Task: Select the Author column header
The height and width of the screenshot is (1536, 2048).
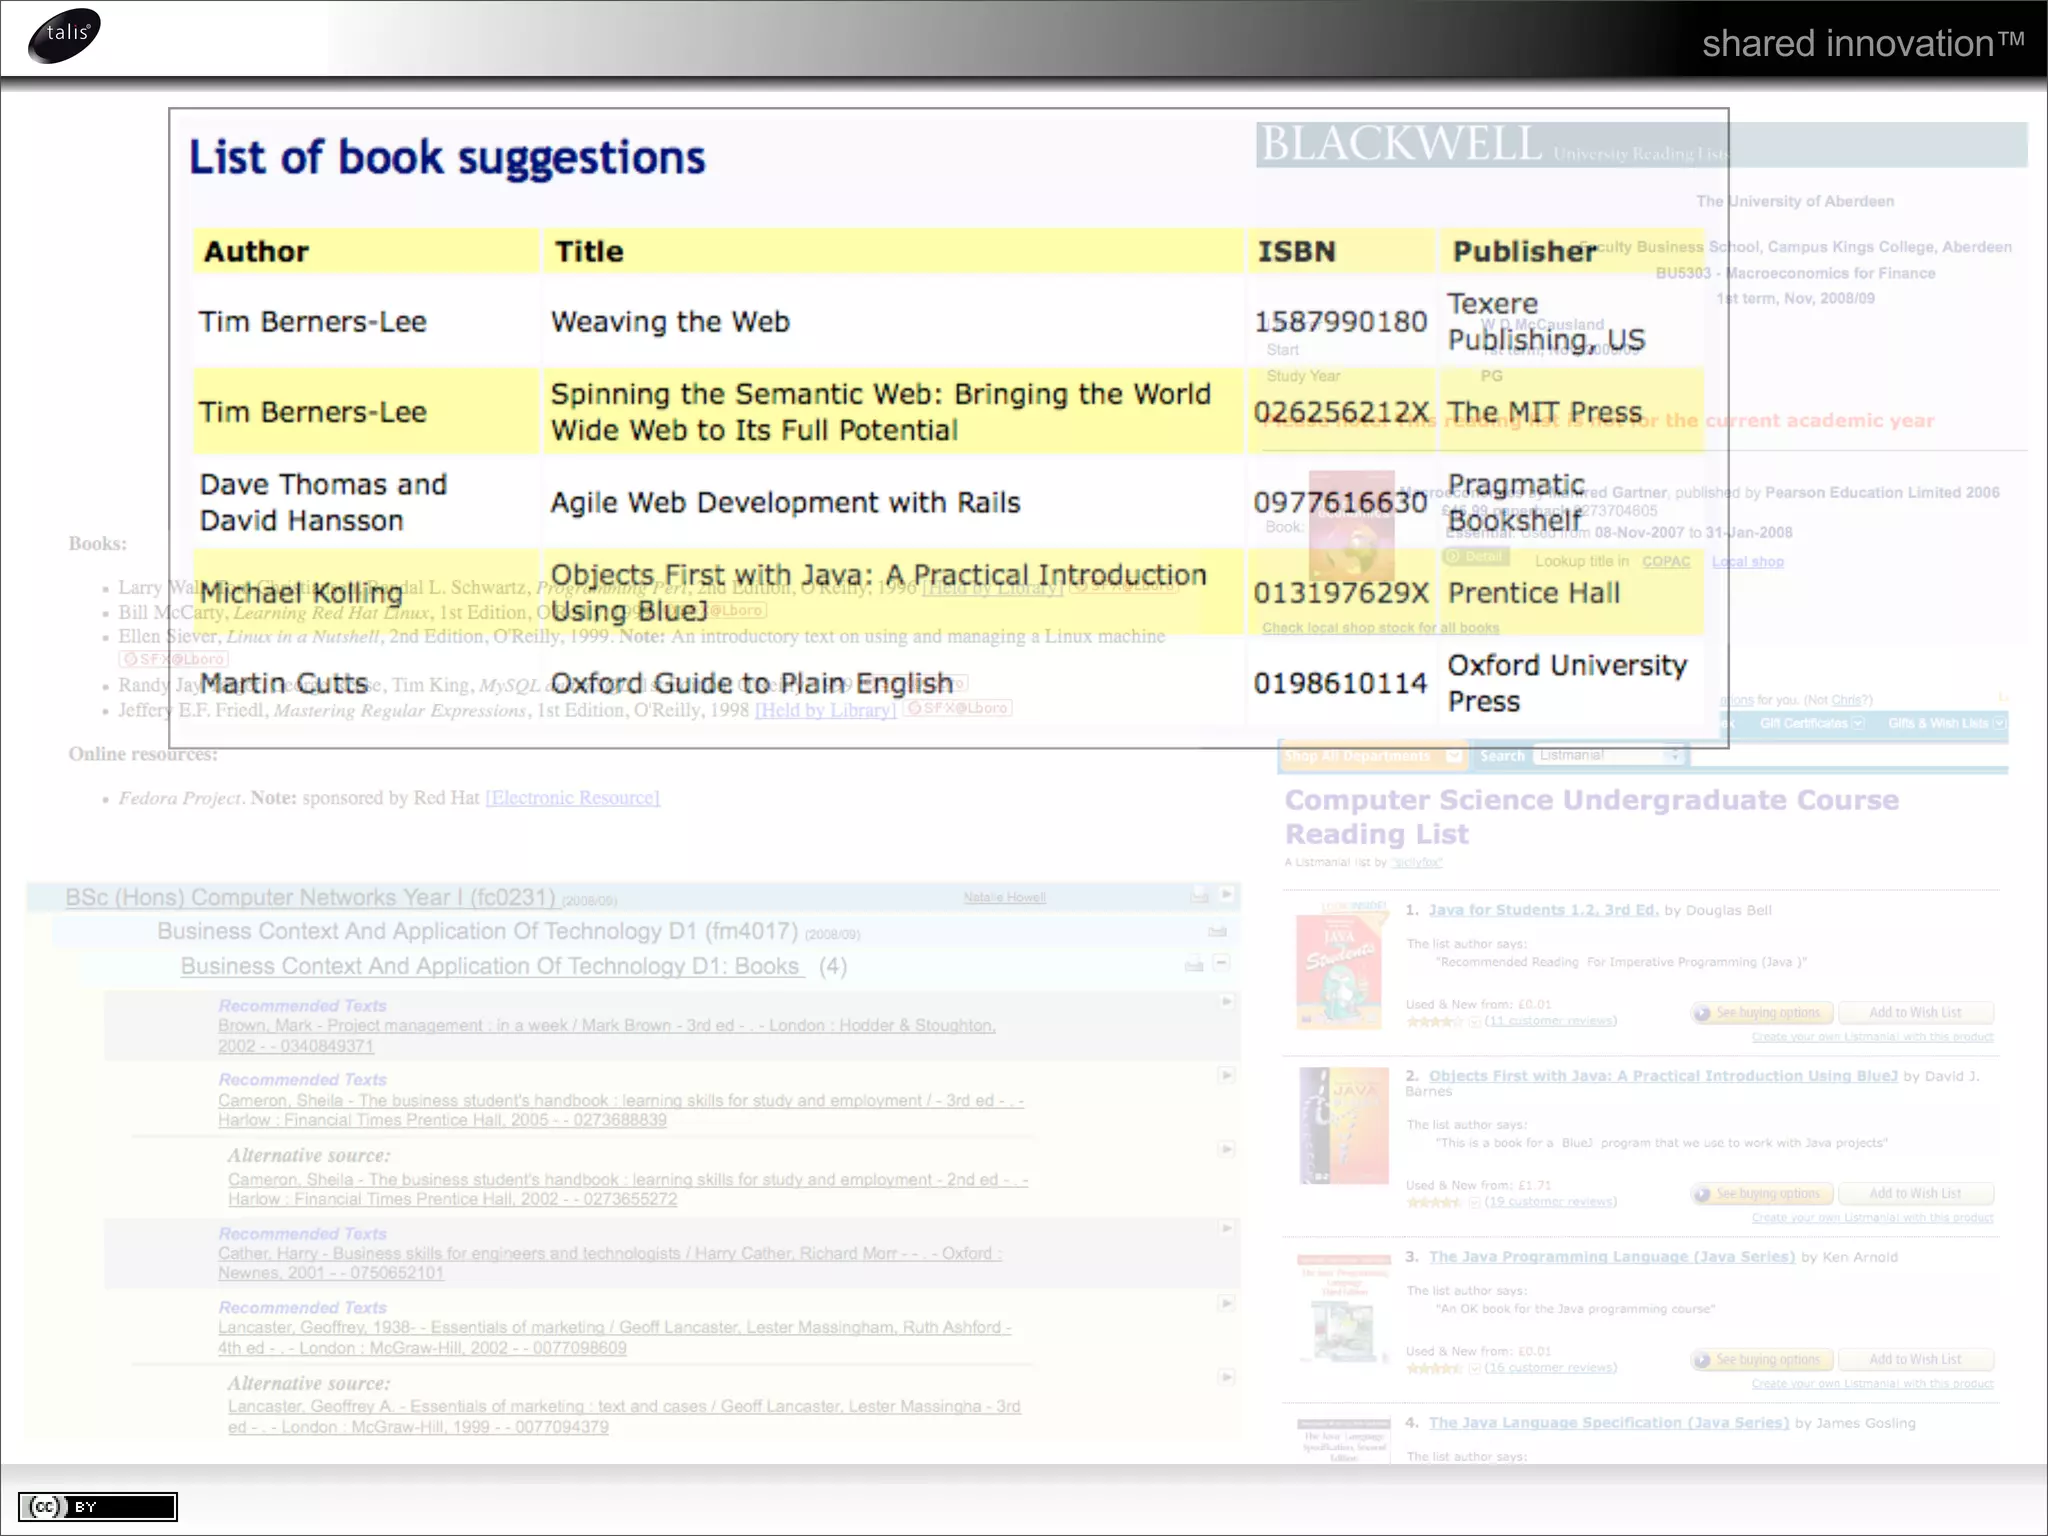Action: tap(365, 251)
